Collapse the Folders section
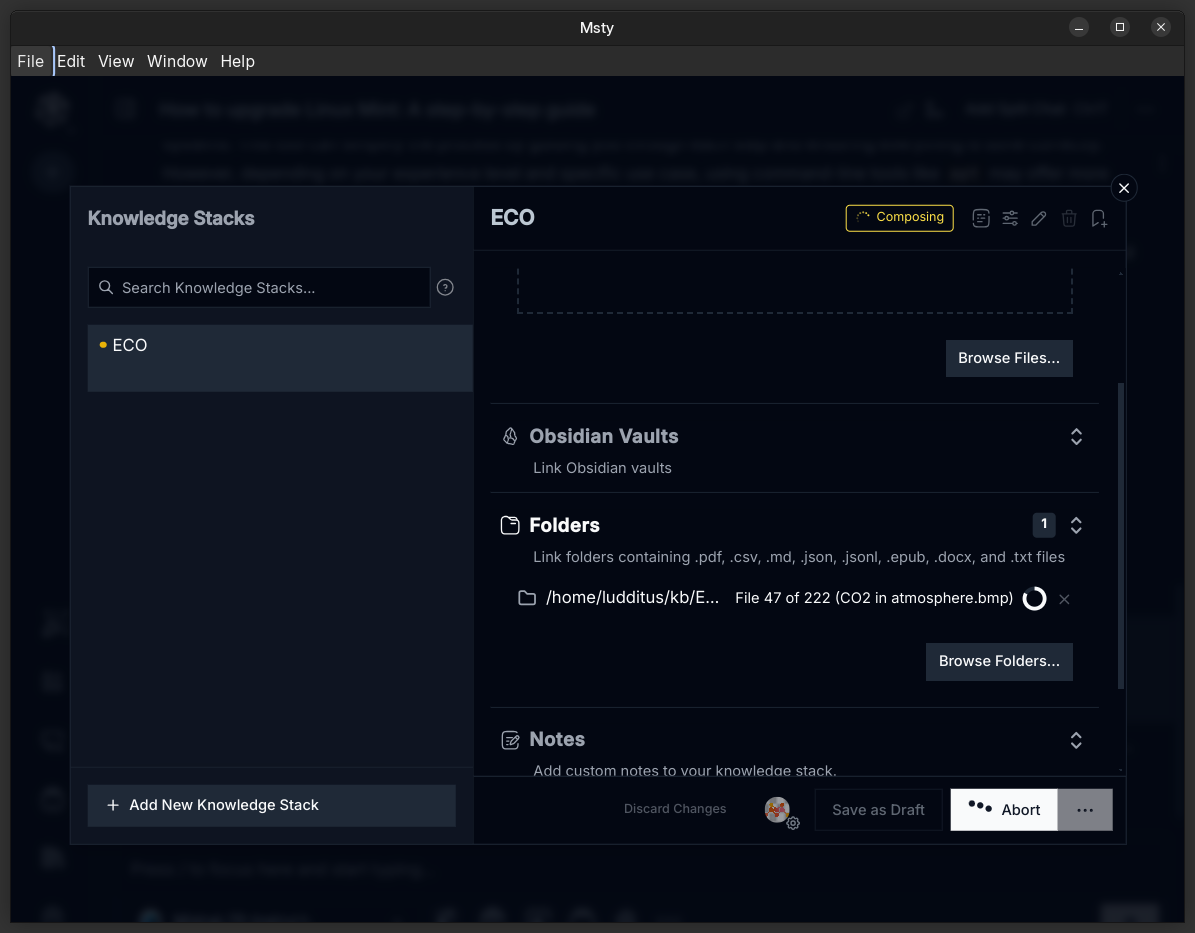This screenshot has width=1195, height=933. tap(1076, 525)
